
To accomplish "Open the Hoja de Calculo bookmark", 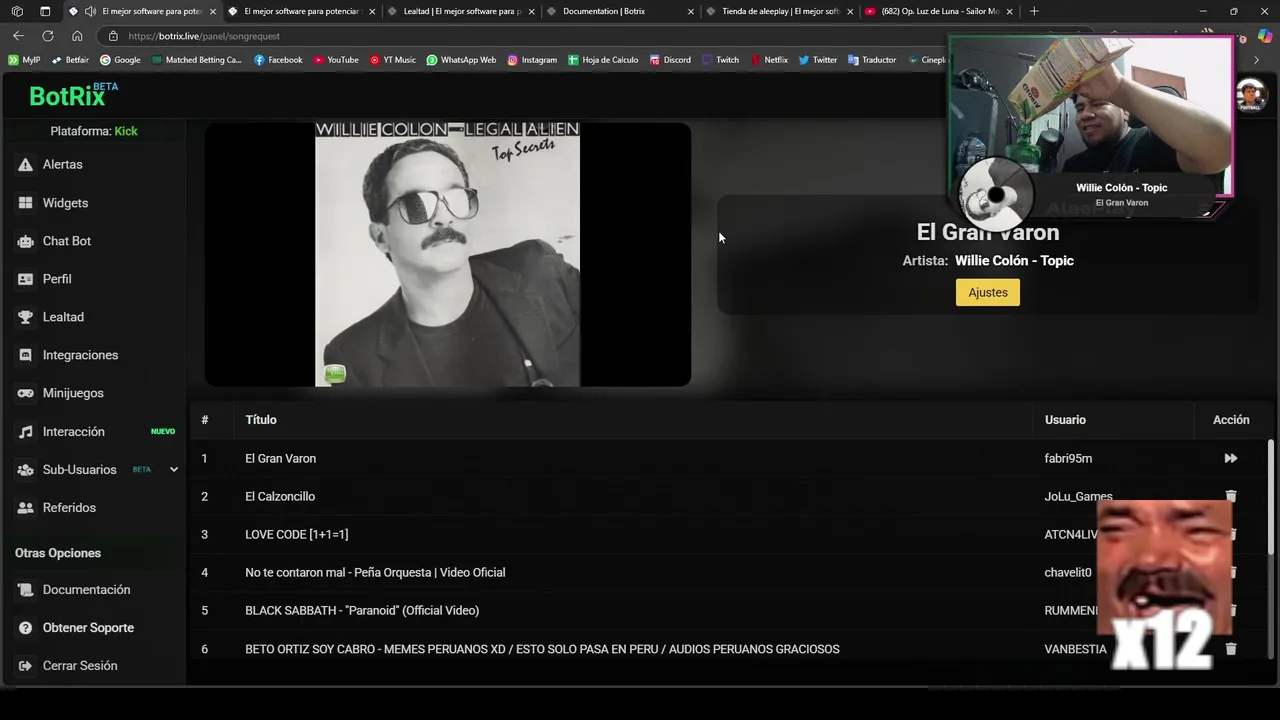I will point(603,60).
